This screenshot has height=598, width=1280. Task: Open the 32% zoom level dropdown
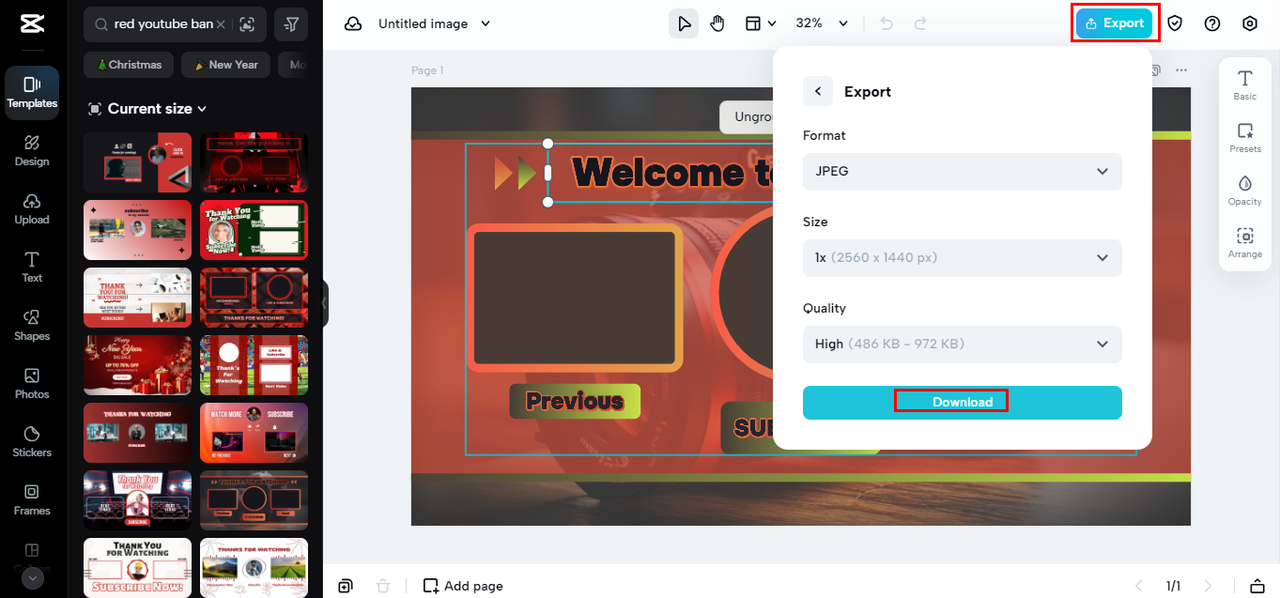821,24
